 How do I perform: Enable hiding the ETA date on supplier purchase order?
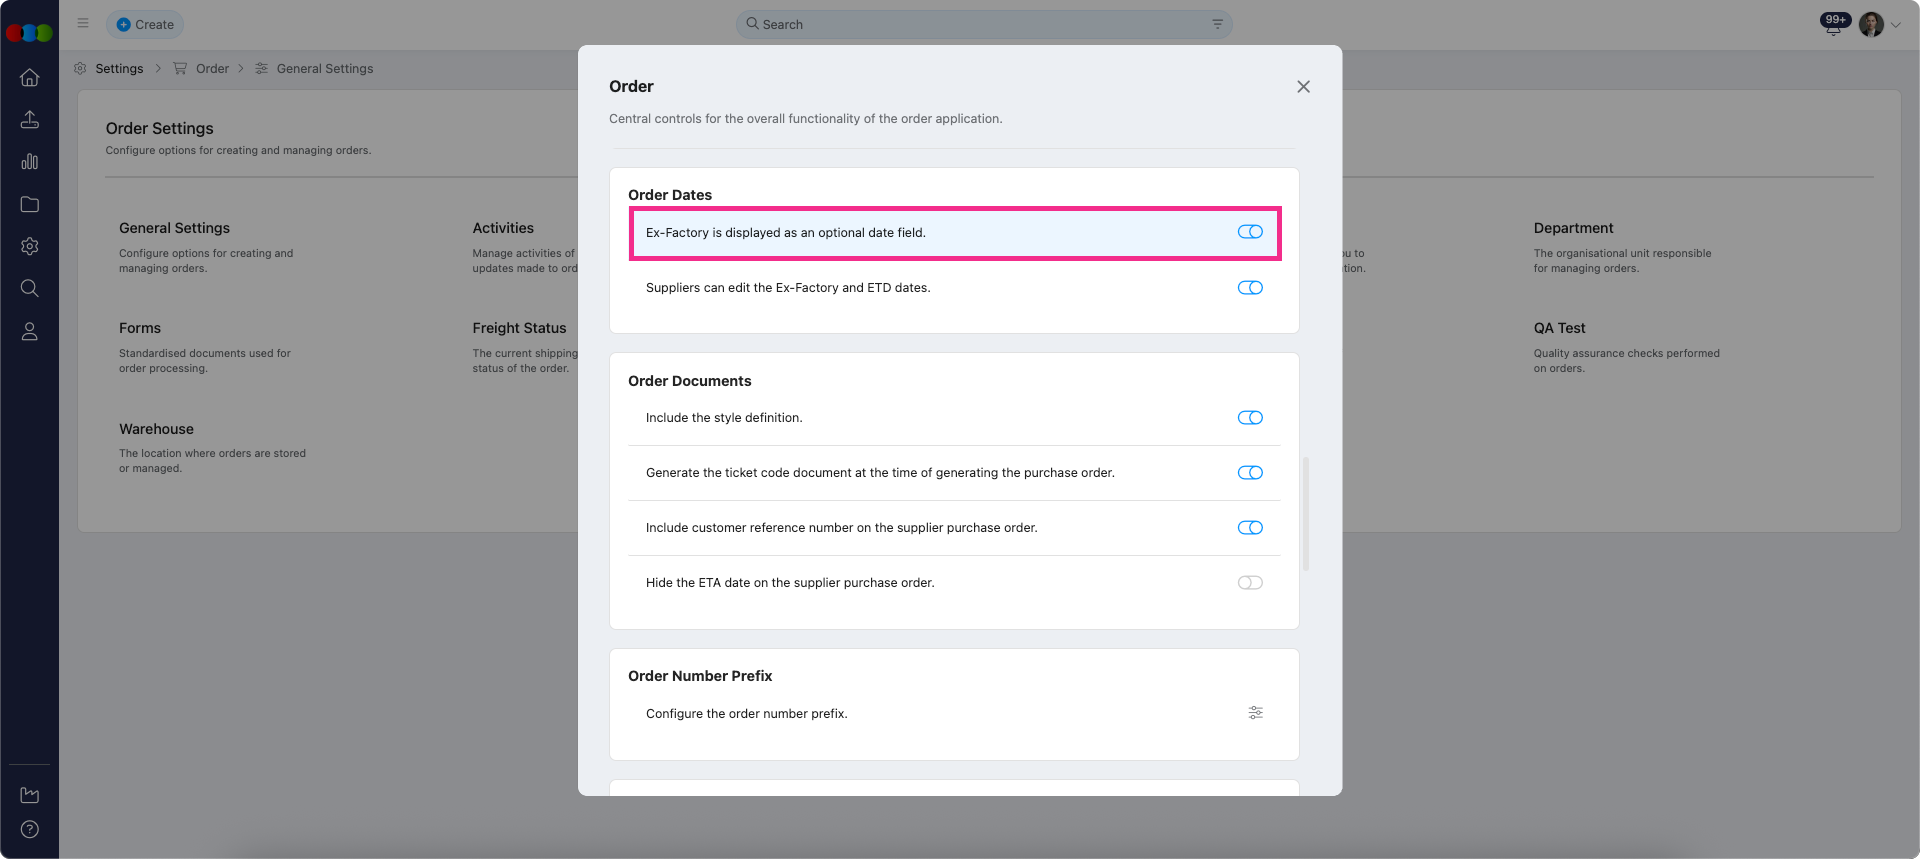(1249, 582)
